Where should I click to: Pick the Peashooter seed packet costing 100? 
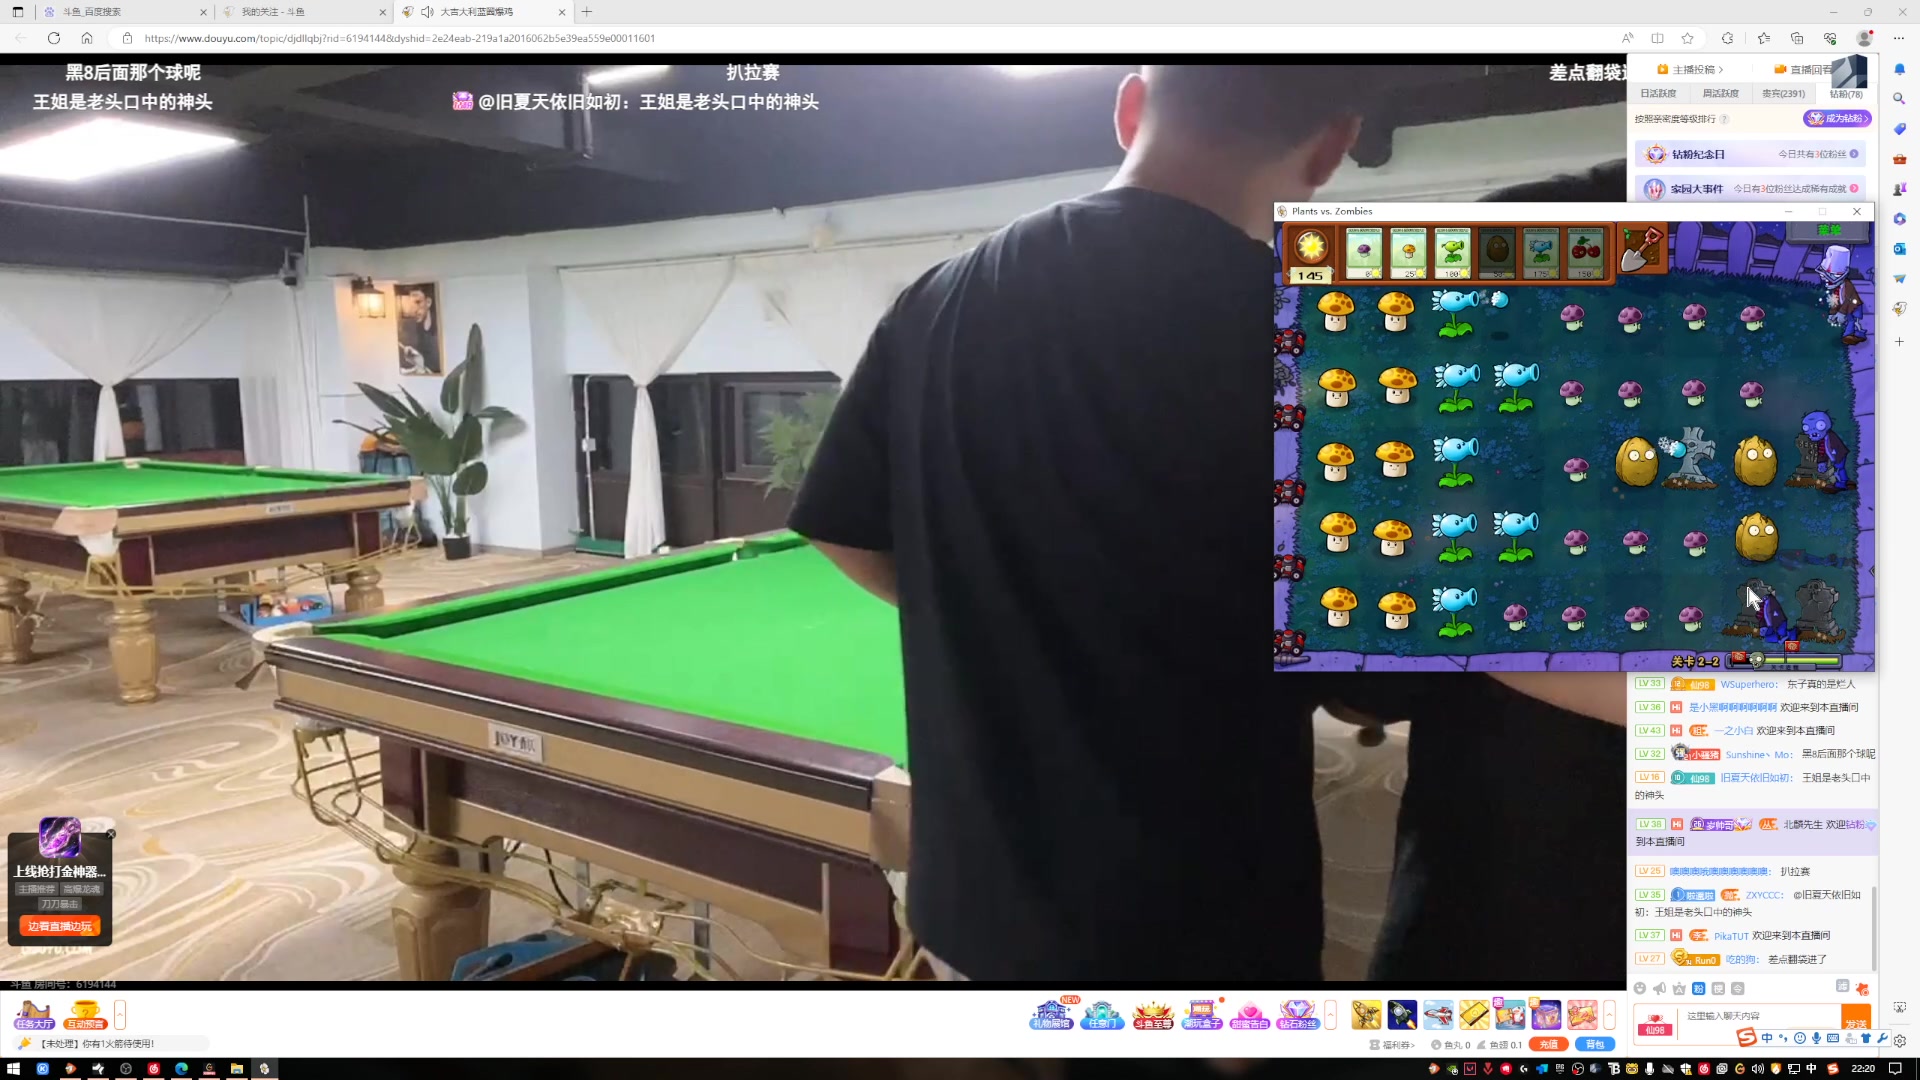1453,252
